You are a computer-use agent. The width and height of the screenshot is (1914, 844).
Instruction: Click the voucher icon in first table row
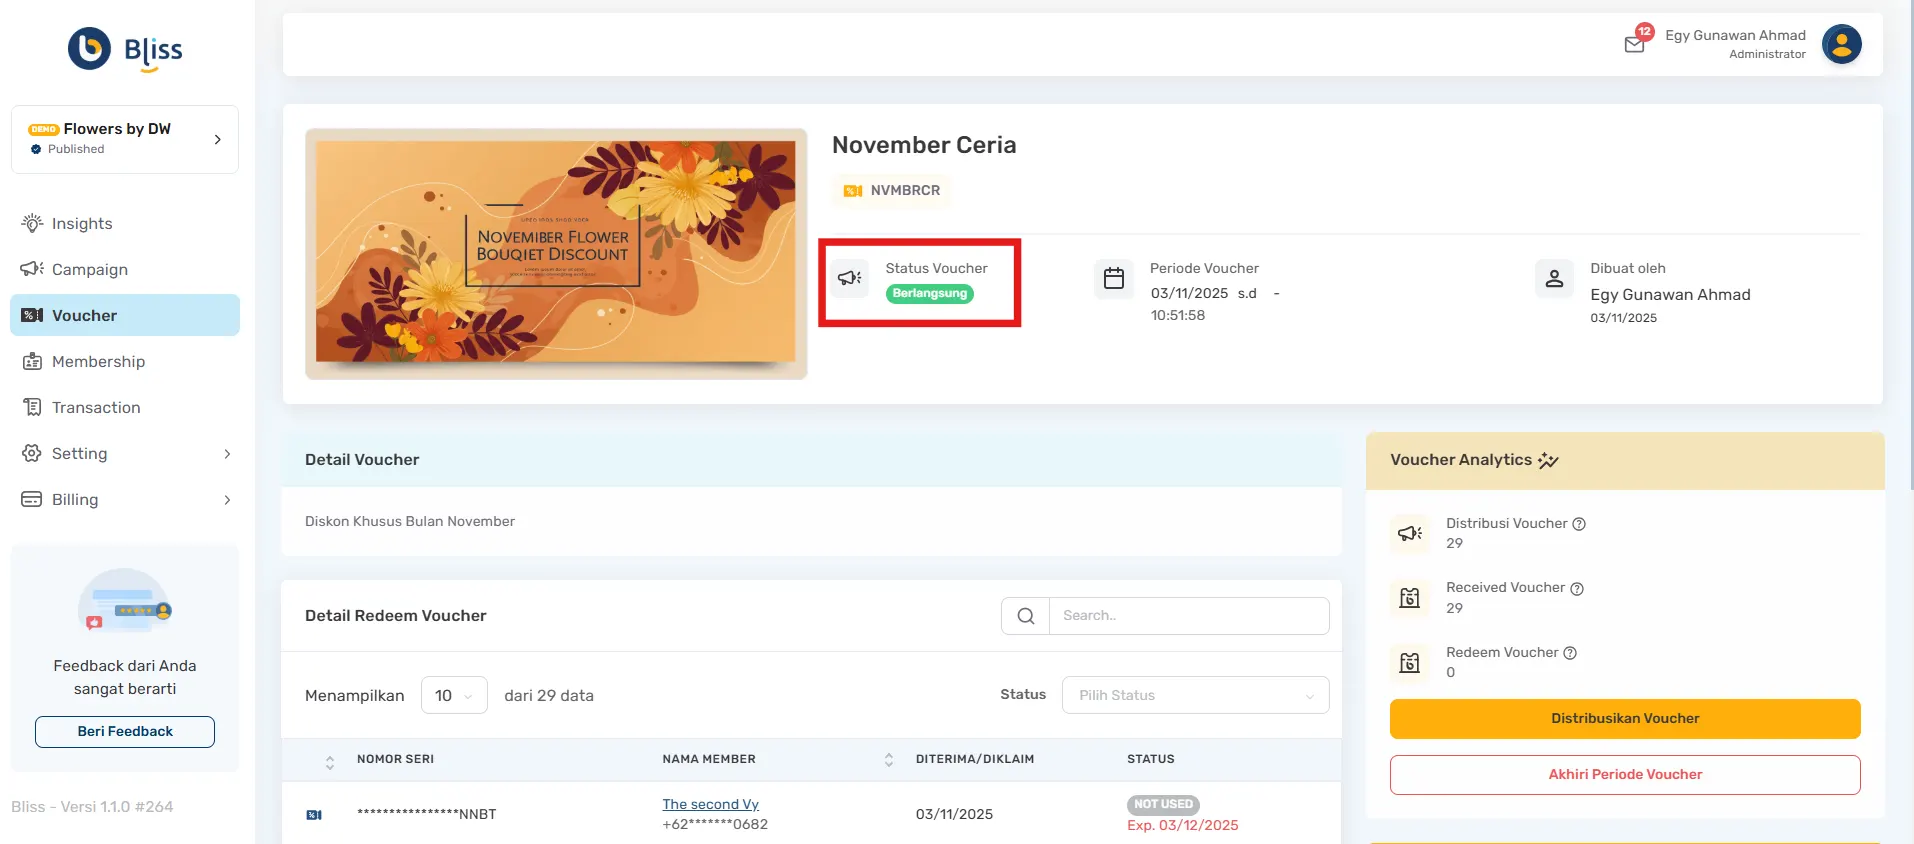pyautogui.click(x=314, y=815)
